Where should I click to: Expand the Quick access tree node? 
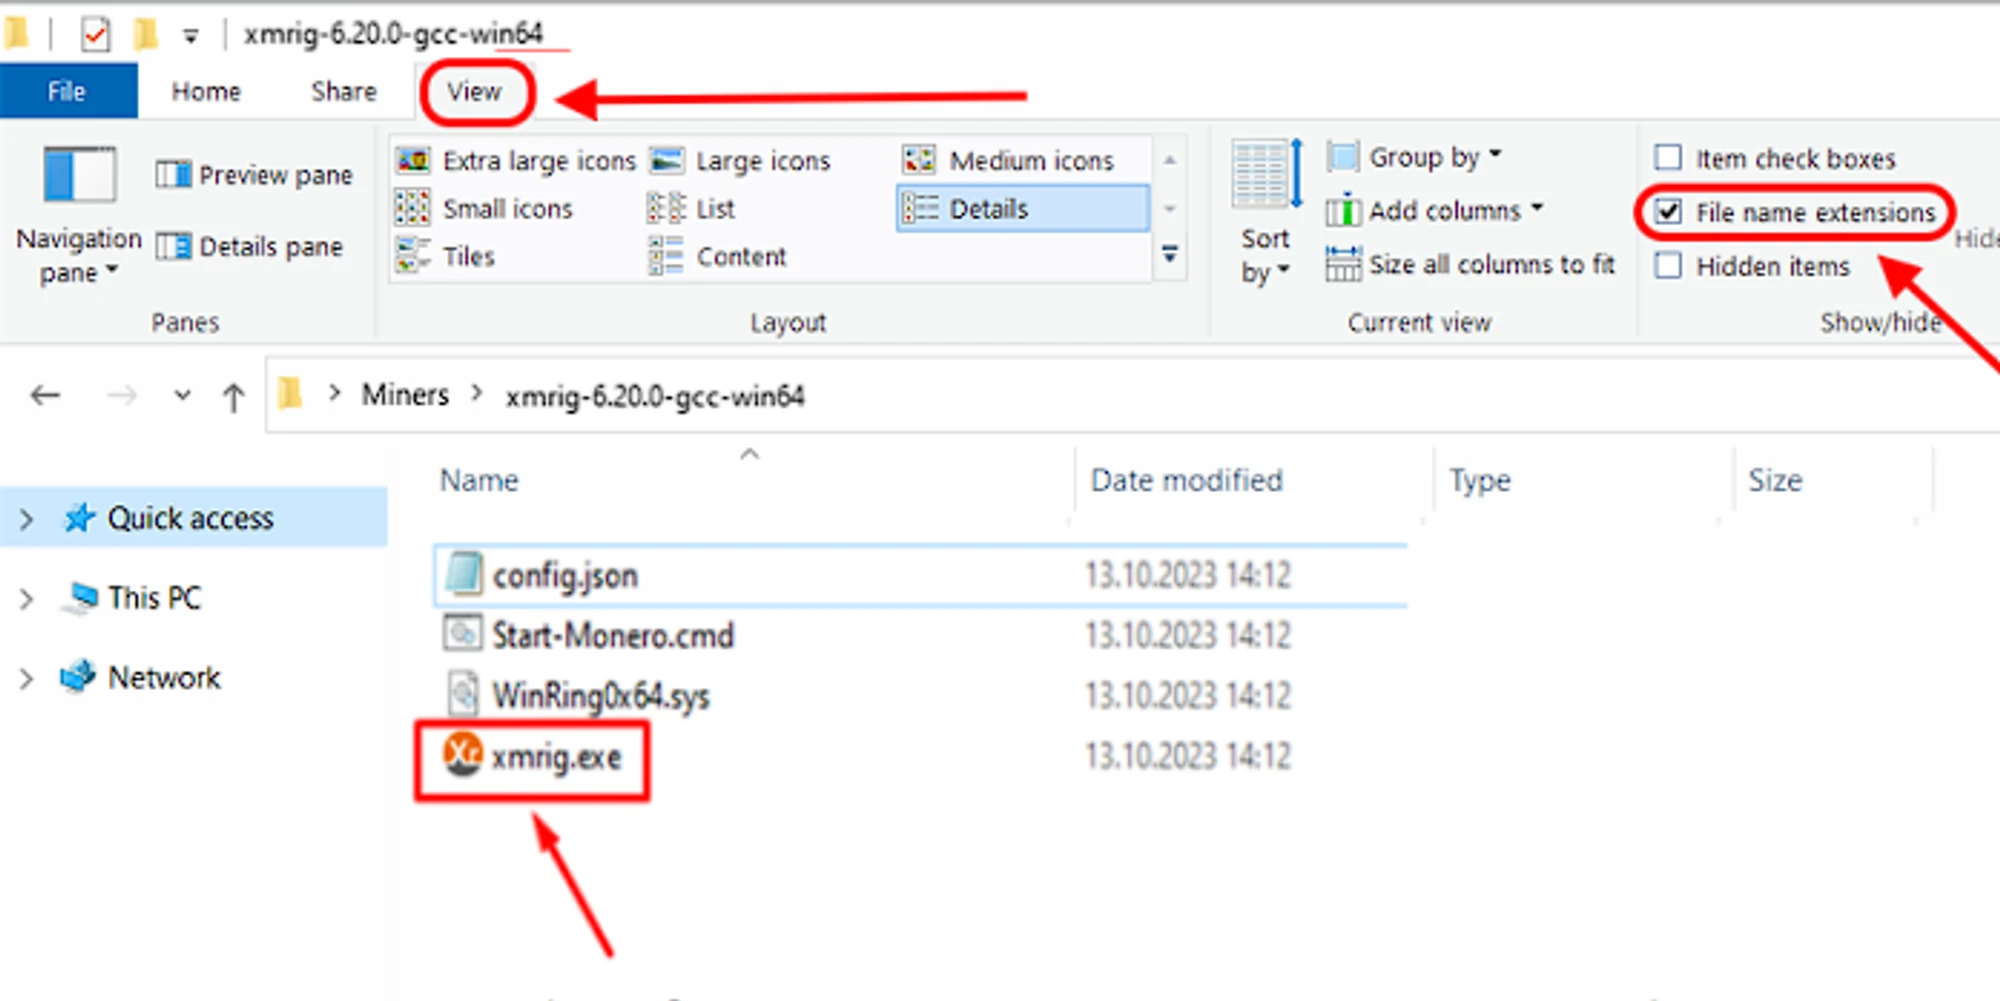pos(27,519)
